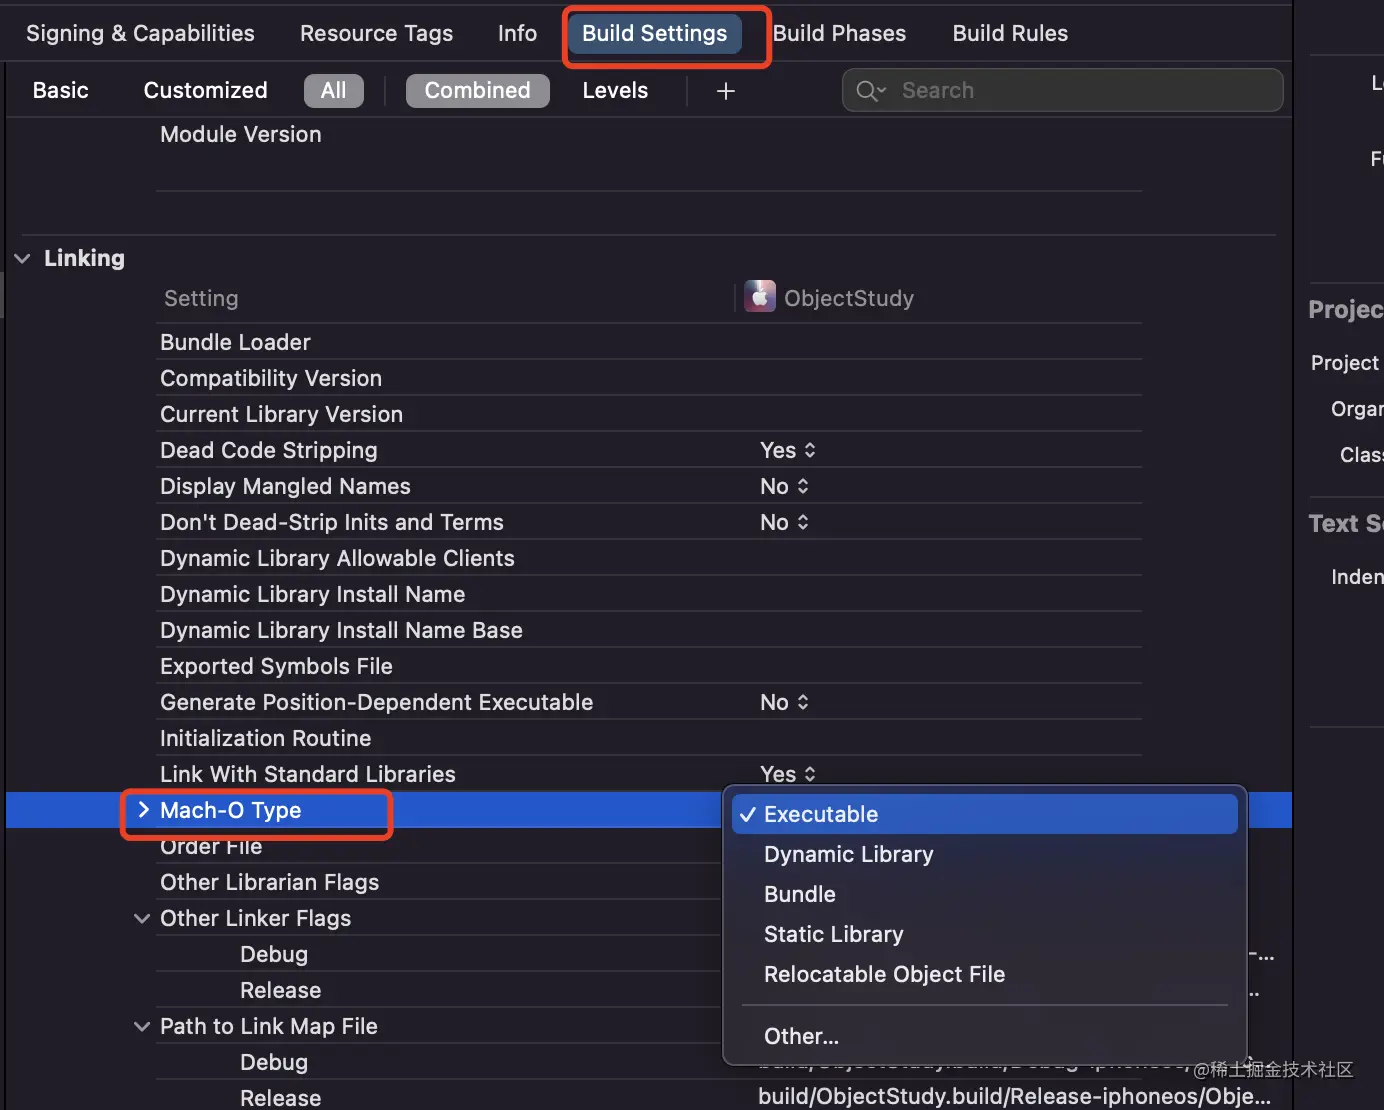Select Release under Other Linker Flags
Image resolution: width=1384 pixels, height=1110 pixels.
point(280,990)
